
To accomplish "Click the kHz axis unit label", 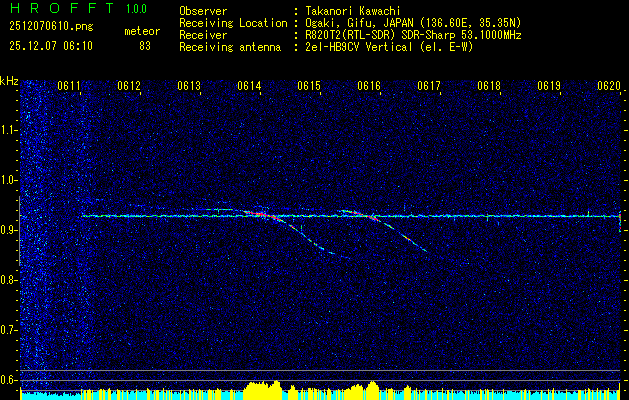I will [9, 81].
